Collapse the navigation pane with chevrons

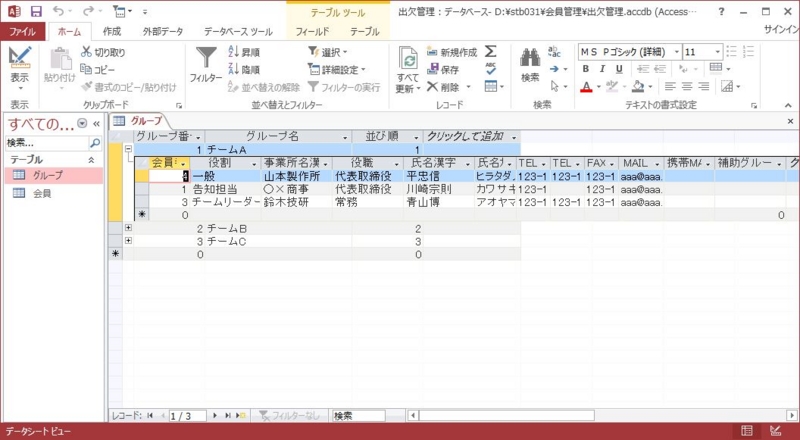[x=96, y=124]
